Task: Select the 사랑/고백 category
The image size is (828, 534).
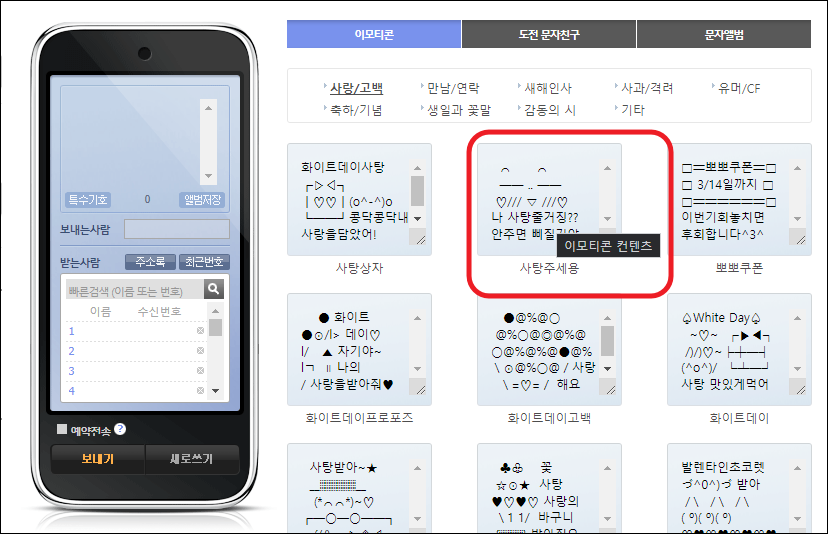Action: pyautogui.click(x=356, y=88)
